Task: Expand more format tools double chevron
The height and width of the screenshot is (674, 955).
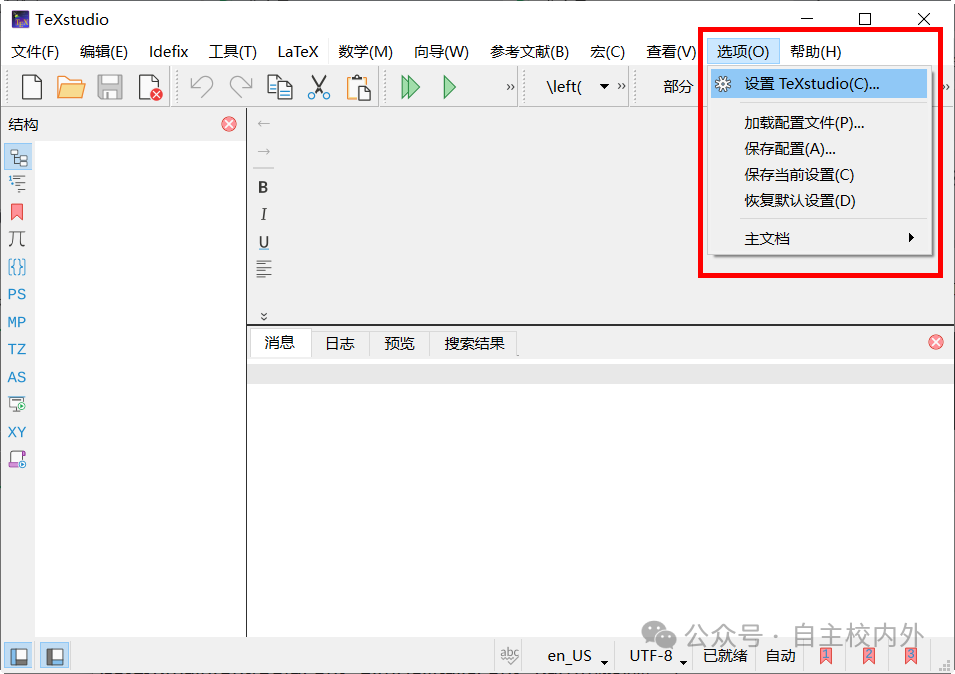Action: tap(264, 316)
